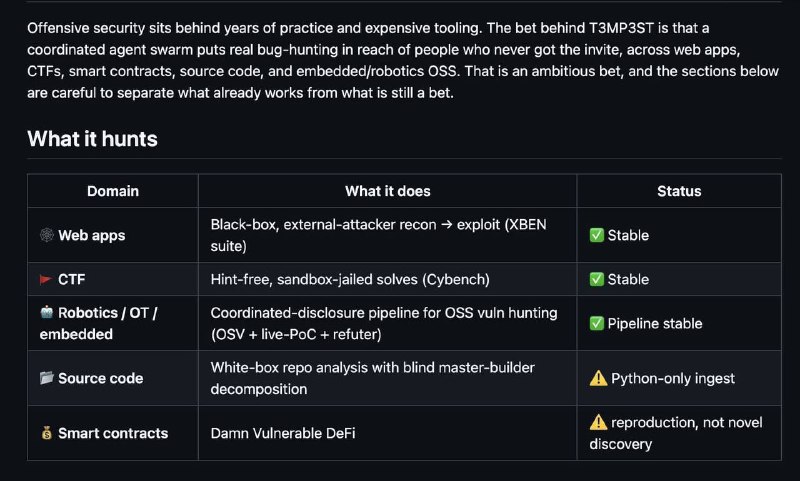This screenshot has width=800, height=481.
Task: Click the robot icon beside Robotics / OT
Action: point(46,312)
